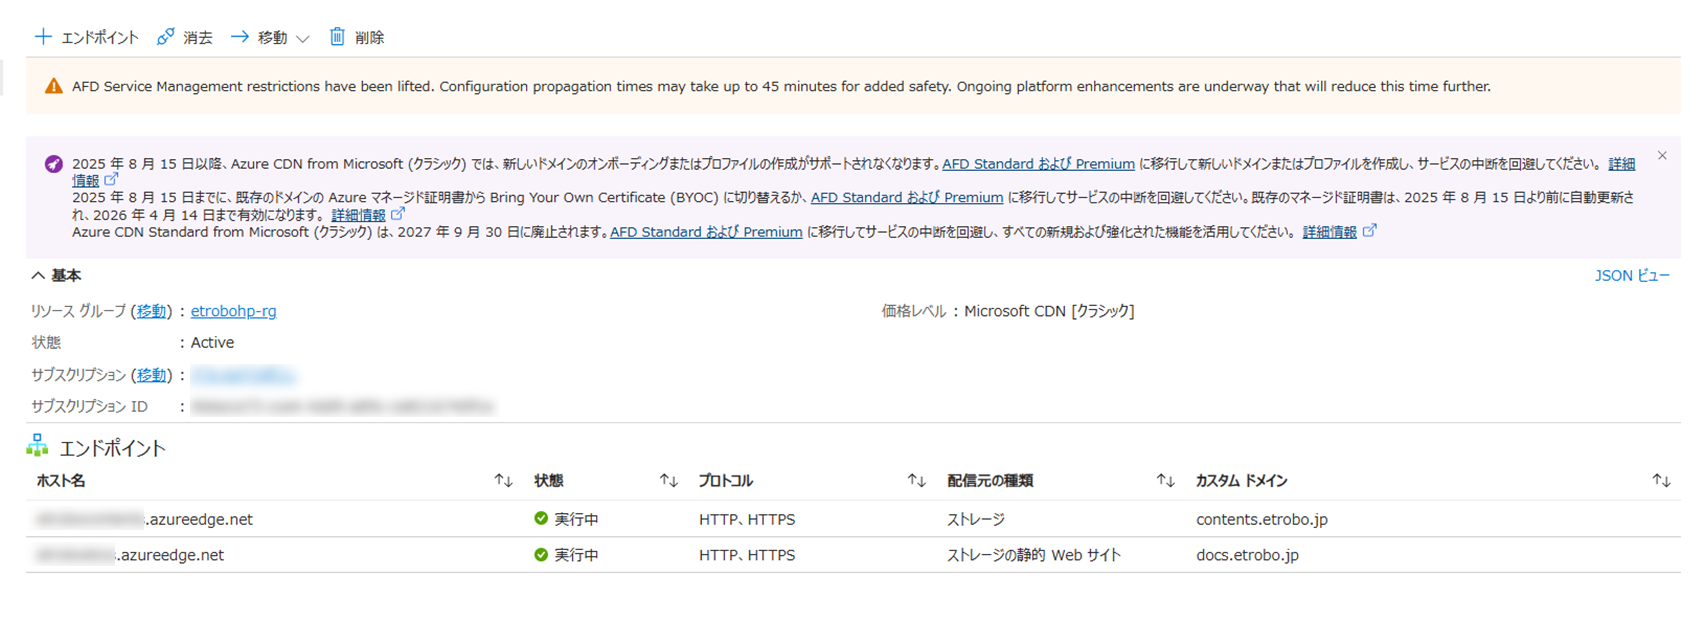This screenshot has width=1704, height=626.
Task: Click green running icon in docs.etrobo.jp row
Action: (541, 554)
